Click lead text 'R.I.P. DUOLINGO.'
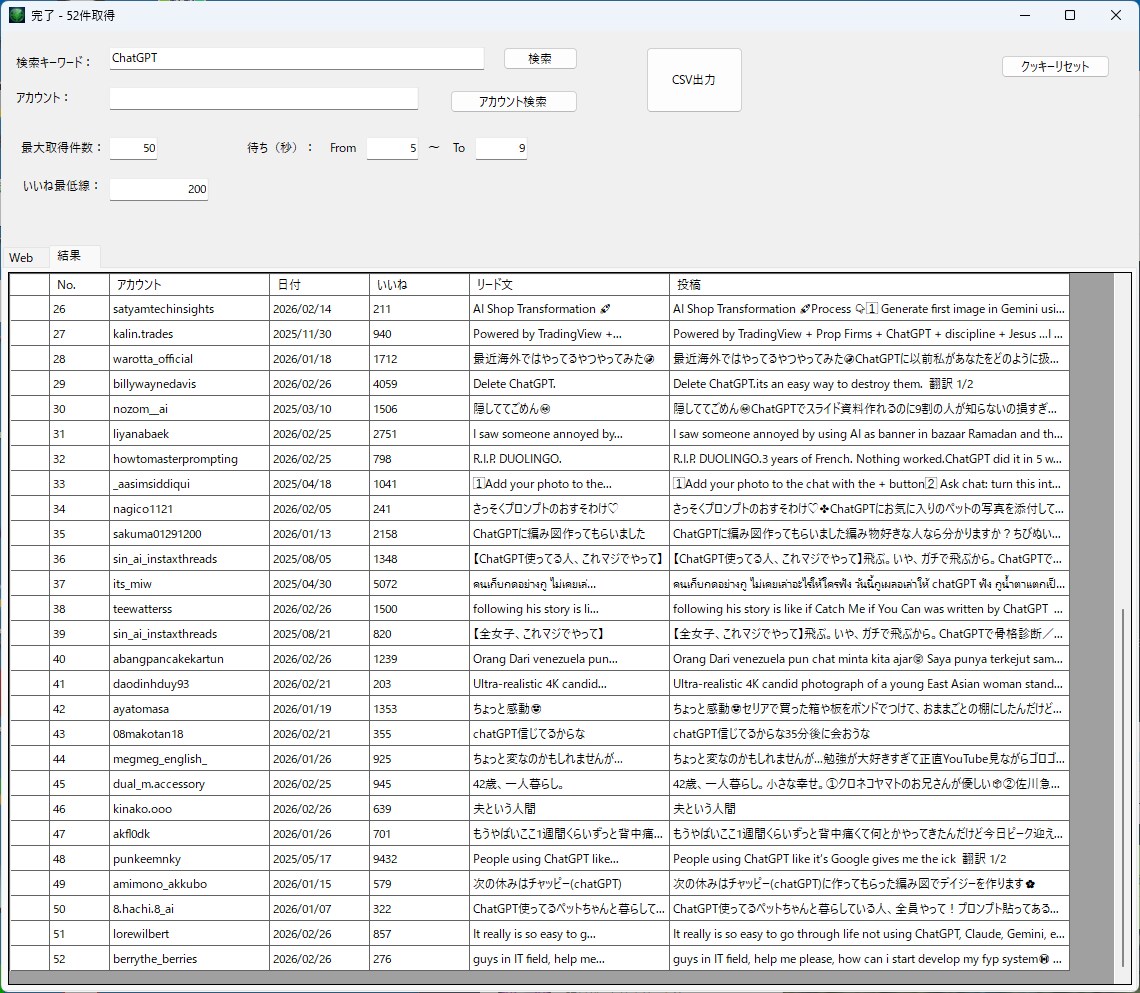The image size is (1140, 993). coord(569,459)
